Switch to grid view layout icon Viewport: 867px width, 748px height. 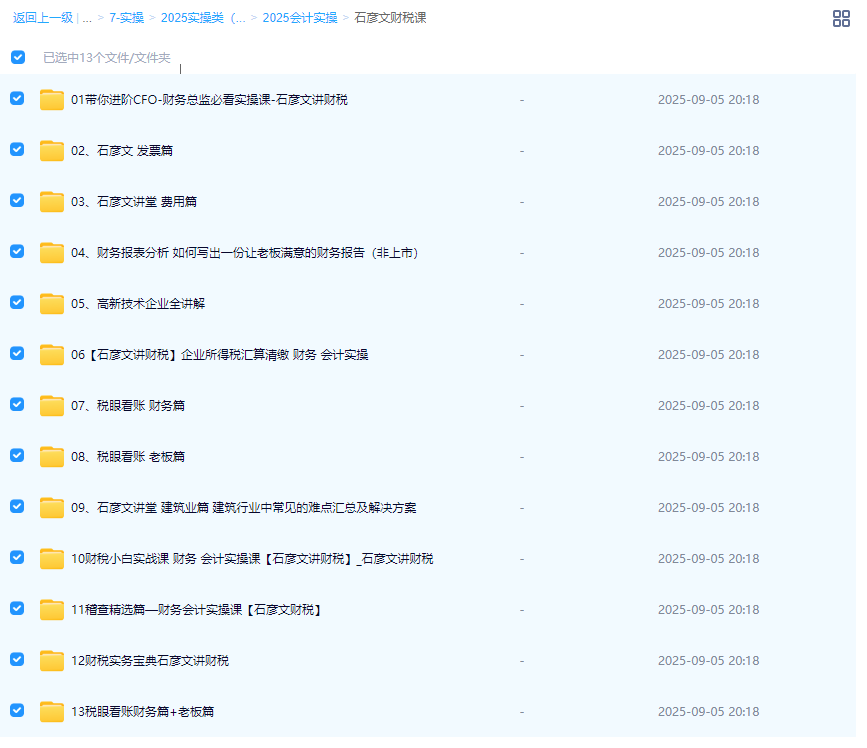pos(841,18)
